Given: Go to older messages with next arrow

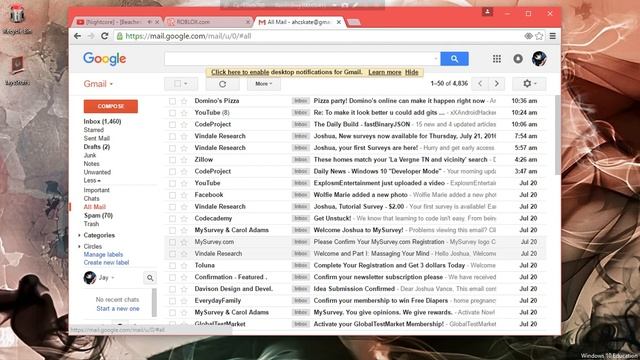Looking at the screenshot, I should (497, 84).
